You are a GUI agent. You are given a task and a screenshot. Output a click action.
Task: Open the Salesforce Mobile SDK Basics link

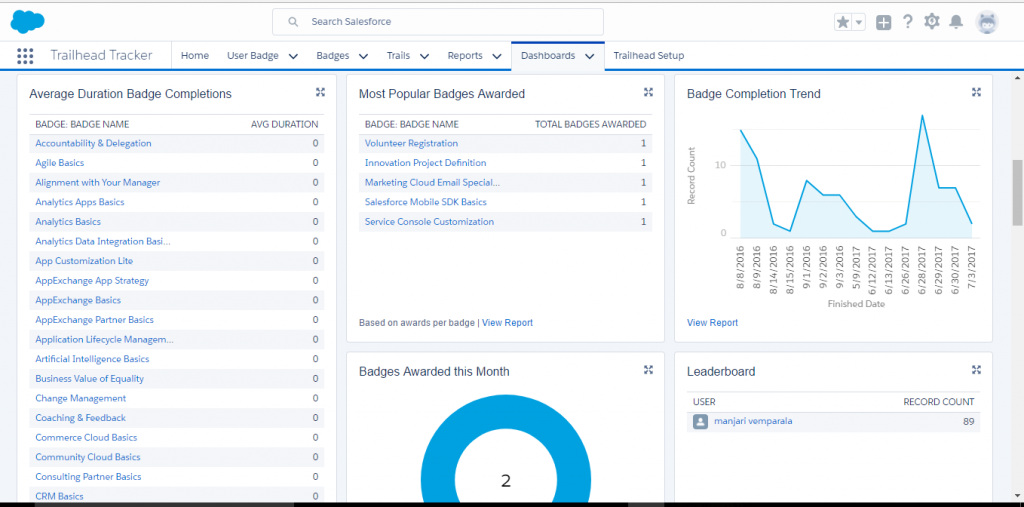click(426, 202)
